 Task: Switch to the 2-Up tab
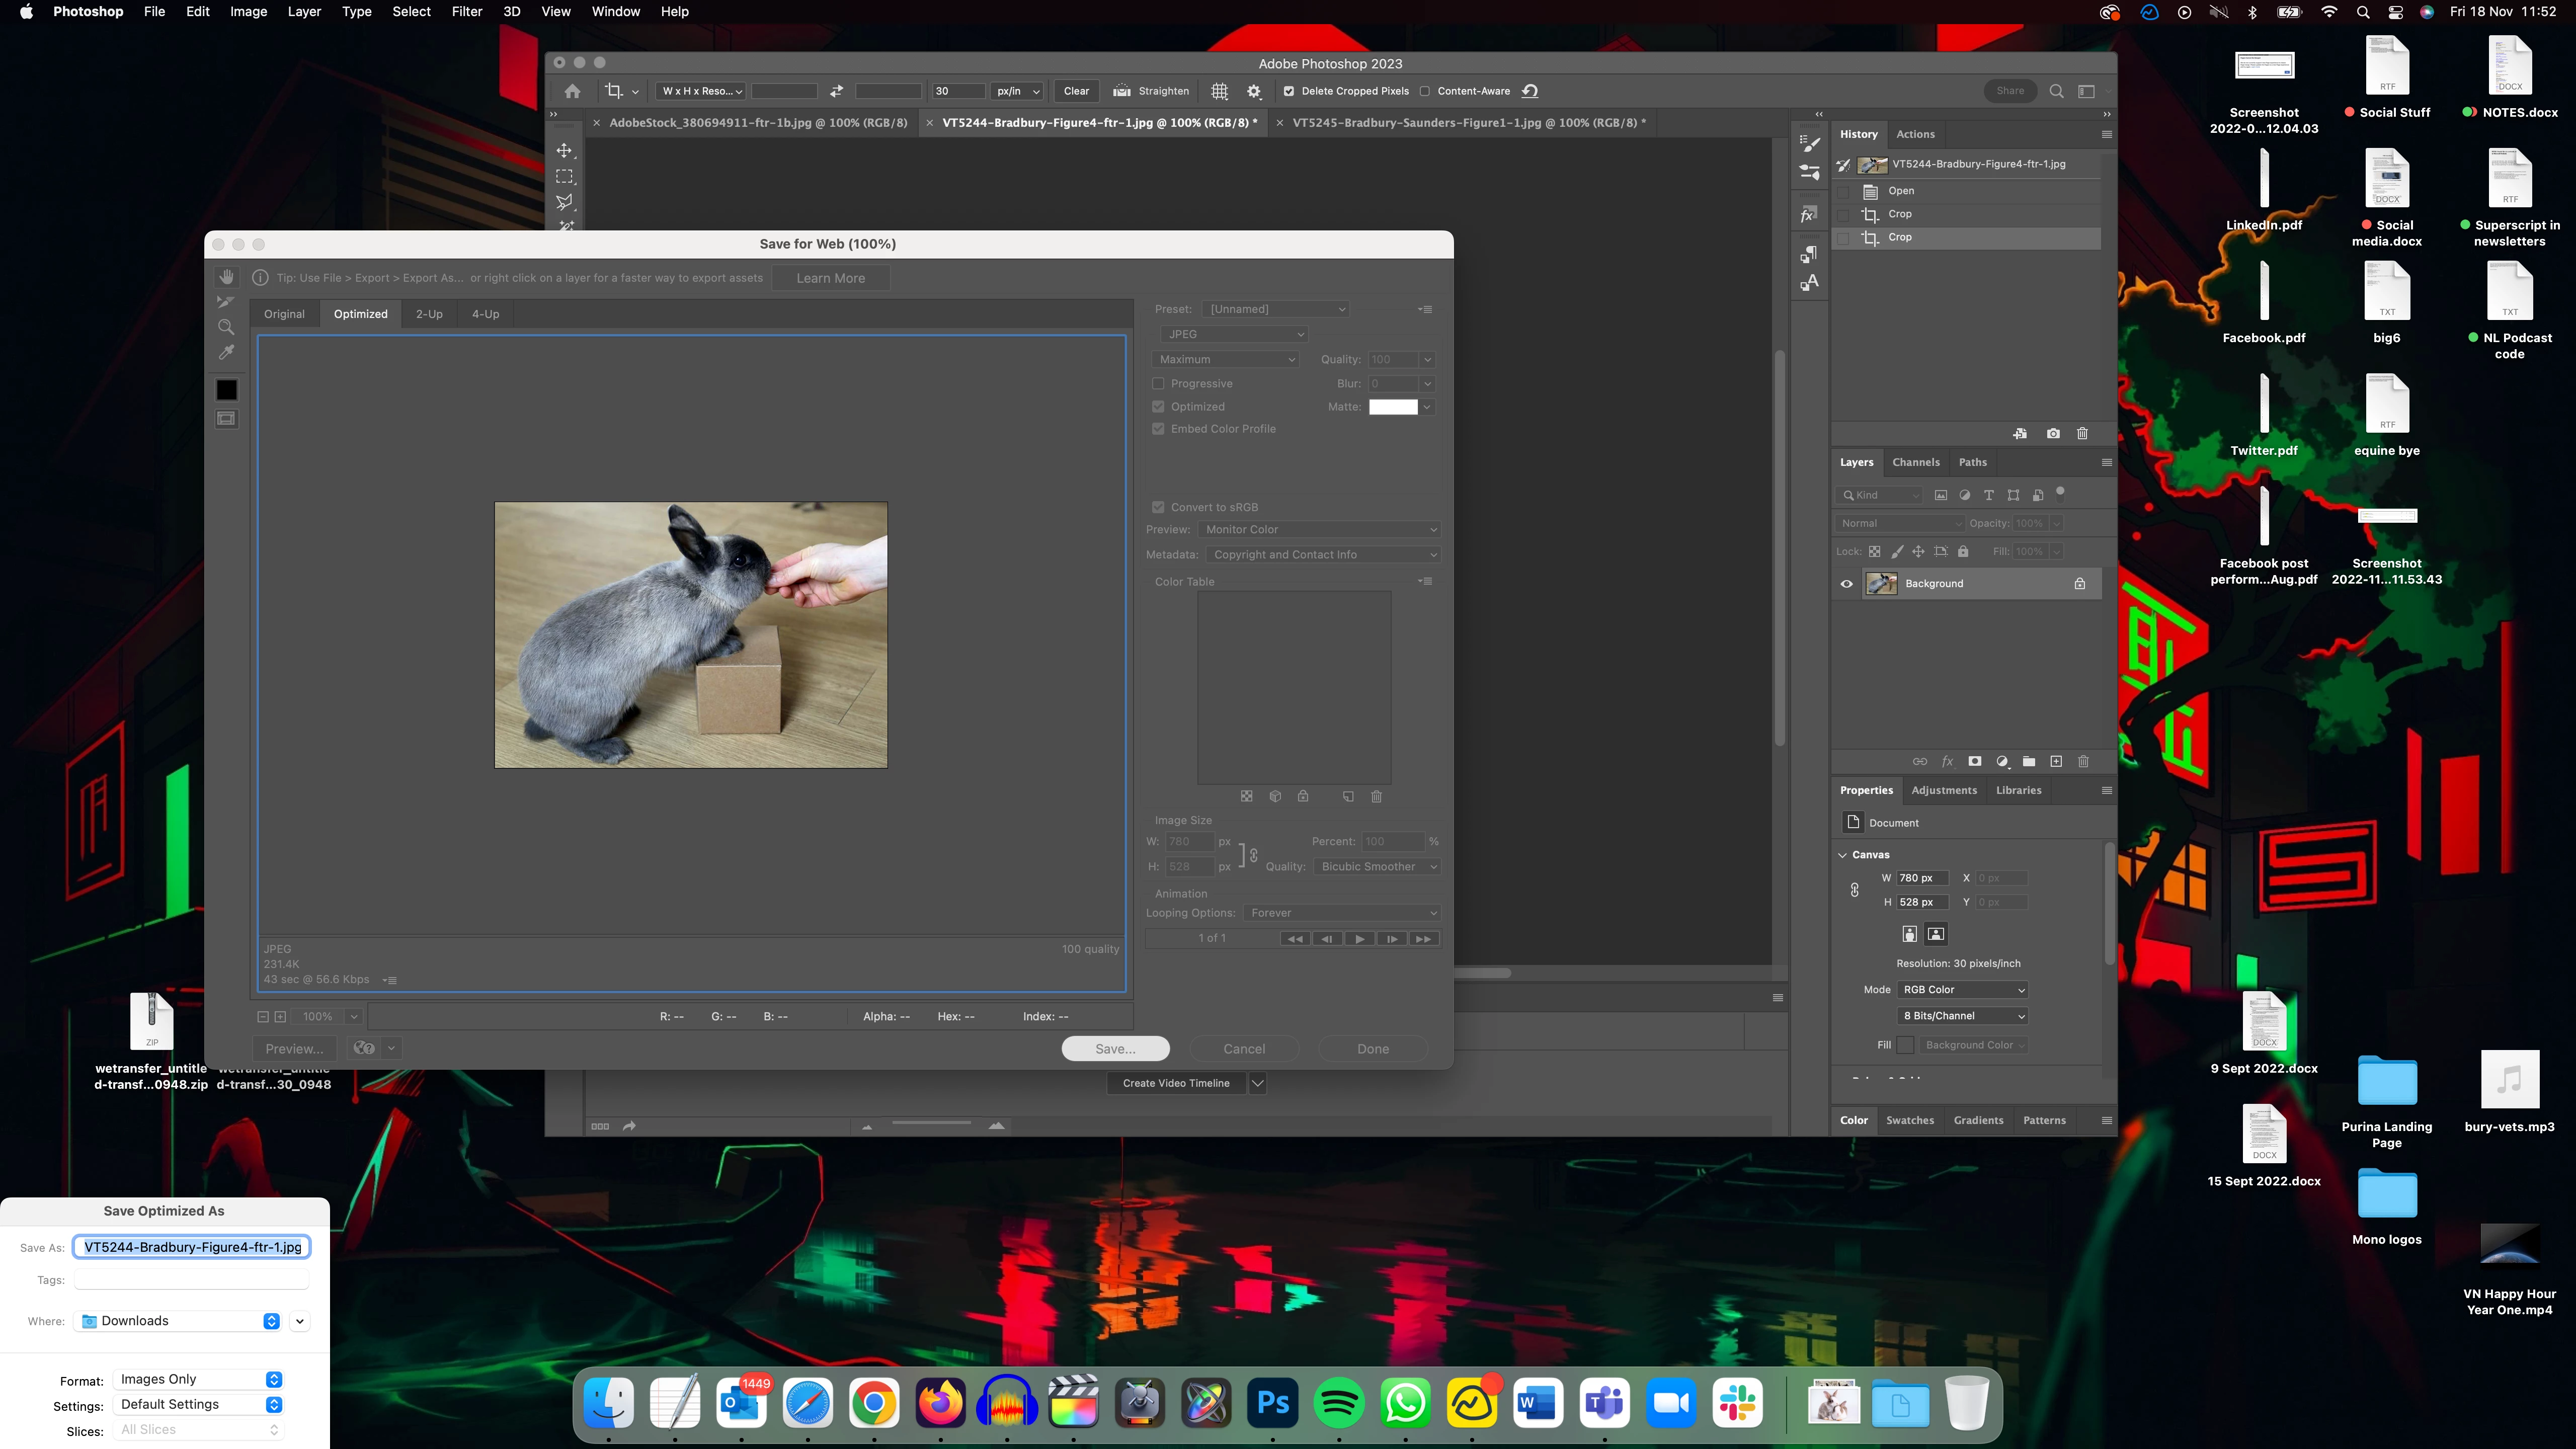pos(429,314)
